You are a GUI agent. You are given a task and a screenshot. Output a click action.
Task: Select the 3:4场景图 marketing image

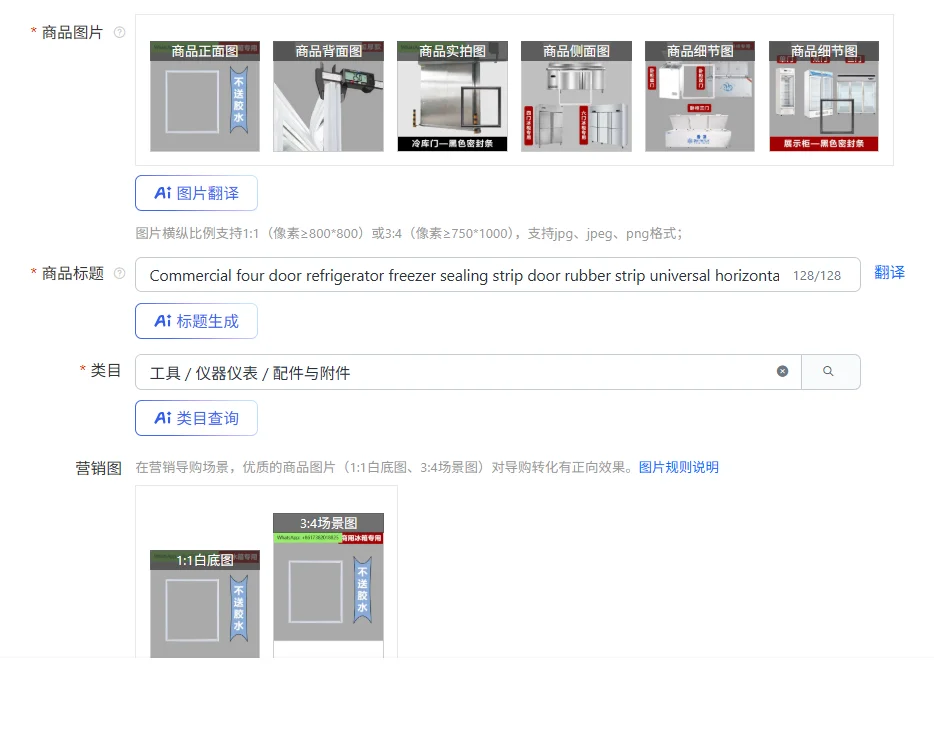[328, 585]
